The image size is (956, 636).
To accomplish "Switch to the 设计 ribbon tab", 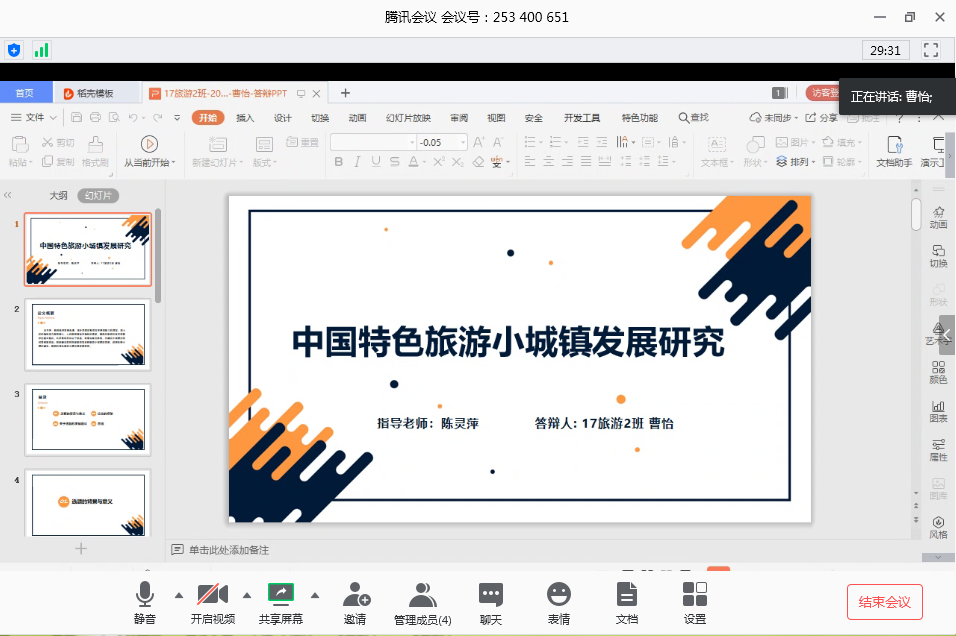I will point(283,117).
